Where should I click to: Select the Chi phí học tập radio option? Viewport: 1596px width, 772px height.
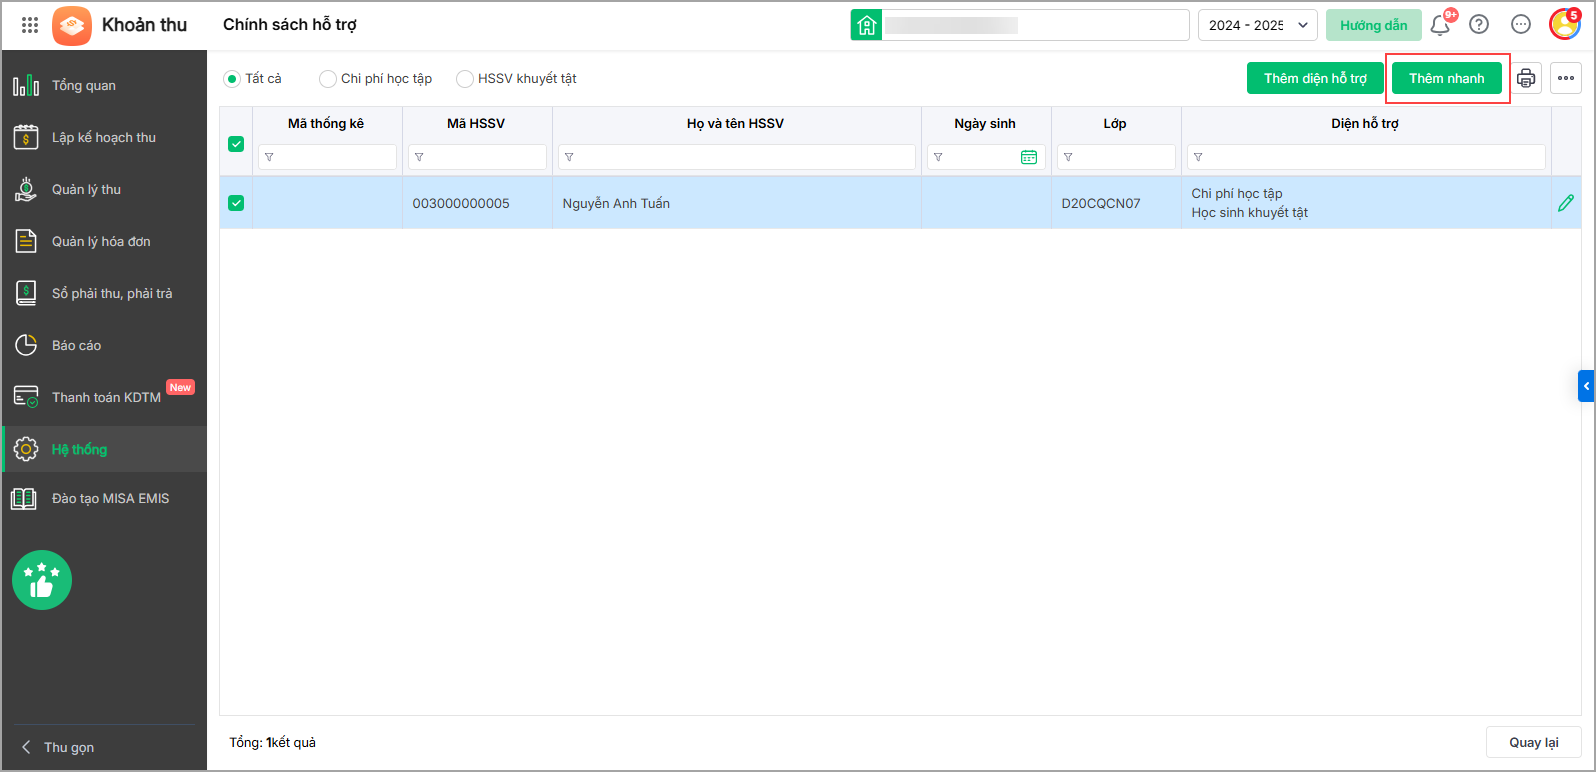(376, 78)
